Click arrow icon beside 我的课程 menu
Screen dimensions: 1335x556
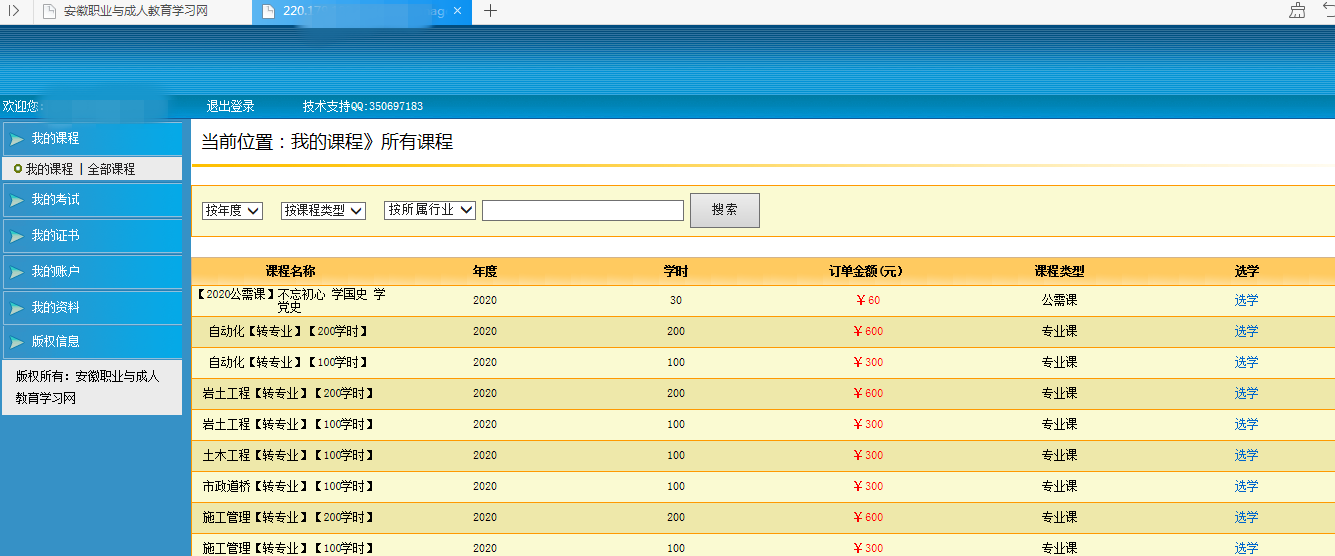pyautogui.click(x=17, y=139)
